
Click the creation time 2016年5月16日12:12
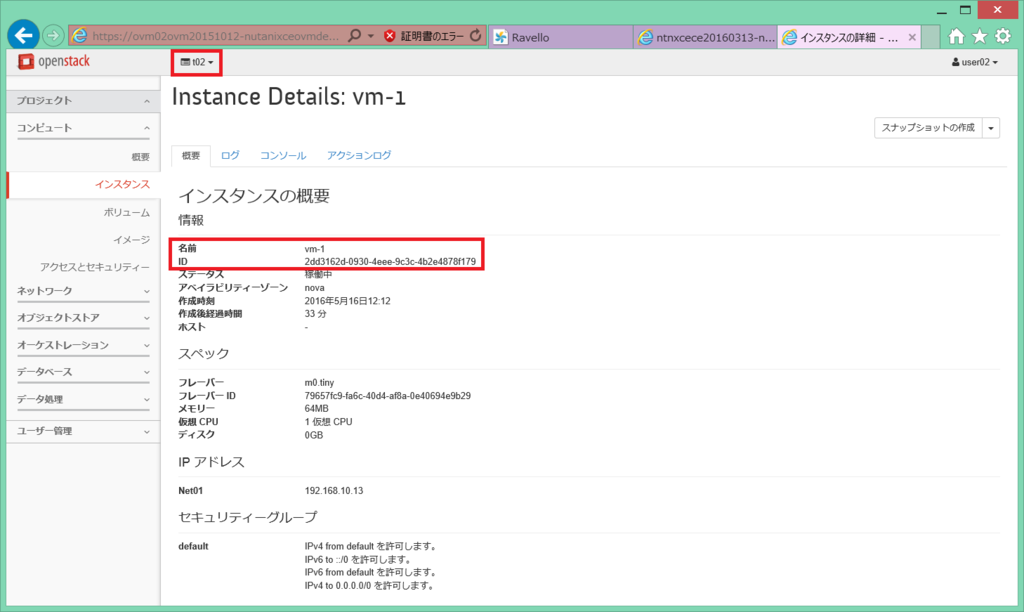347,301
